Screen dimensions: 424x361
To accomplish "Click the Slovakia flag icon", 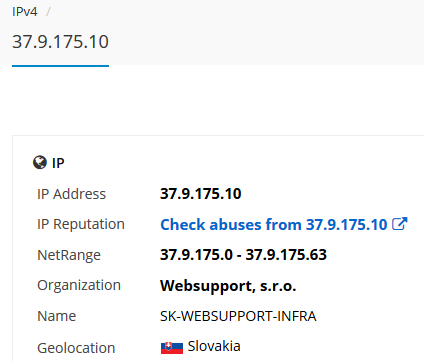I will 172,347.
